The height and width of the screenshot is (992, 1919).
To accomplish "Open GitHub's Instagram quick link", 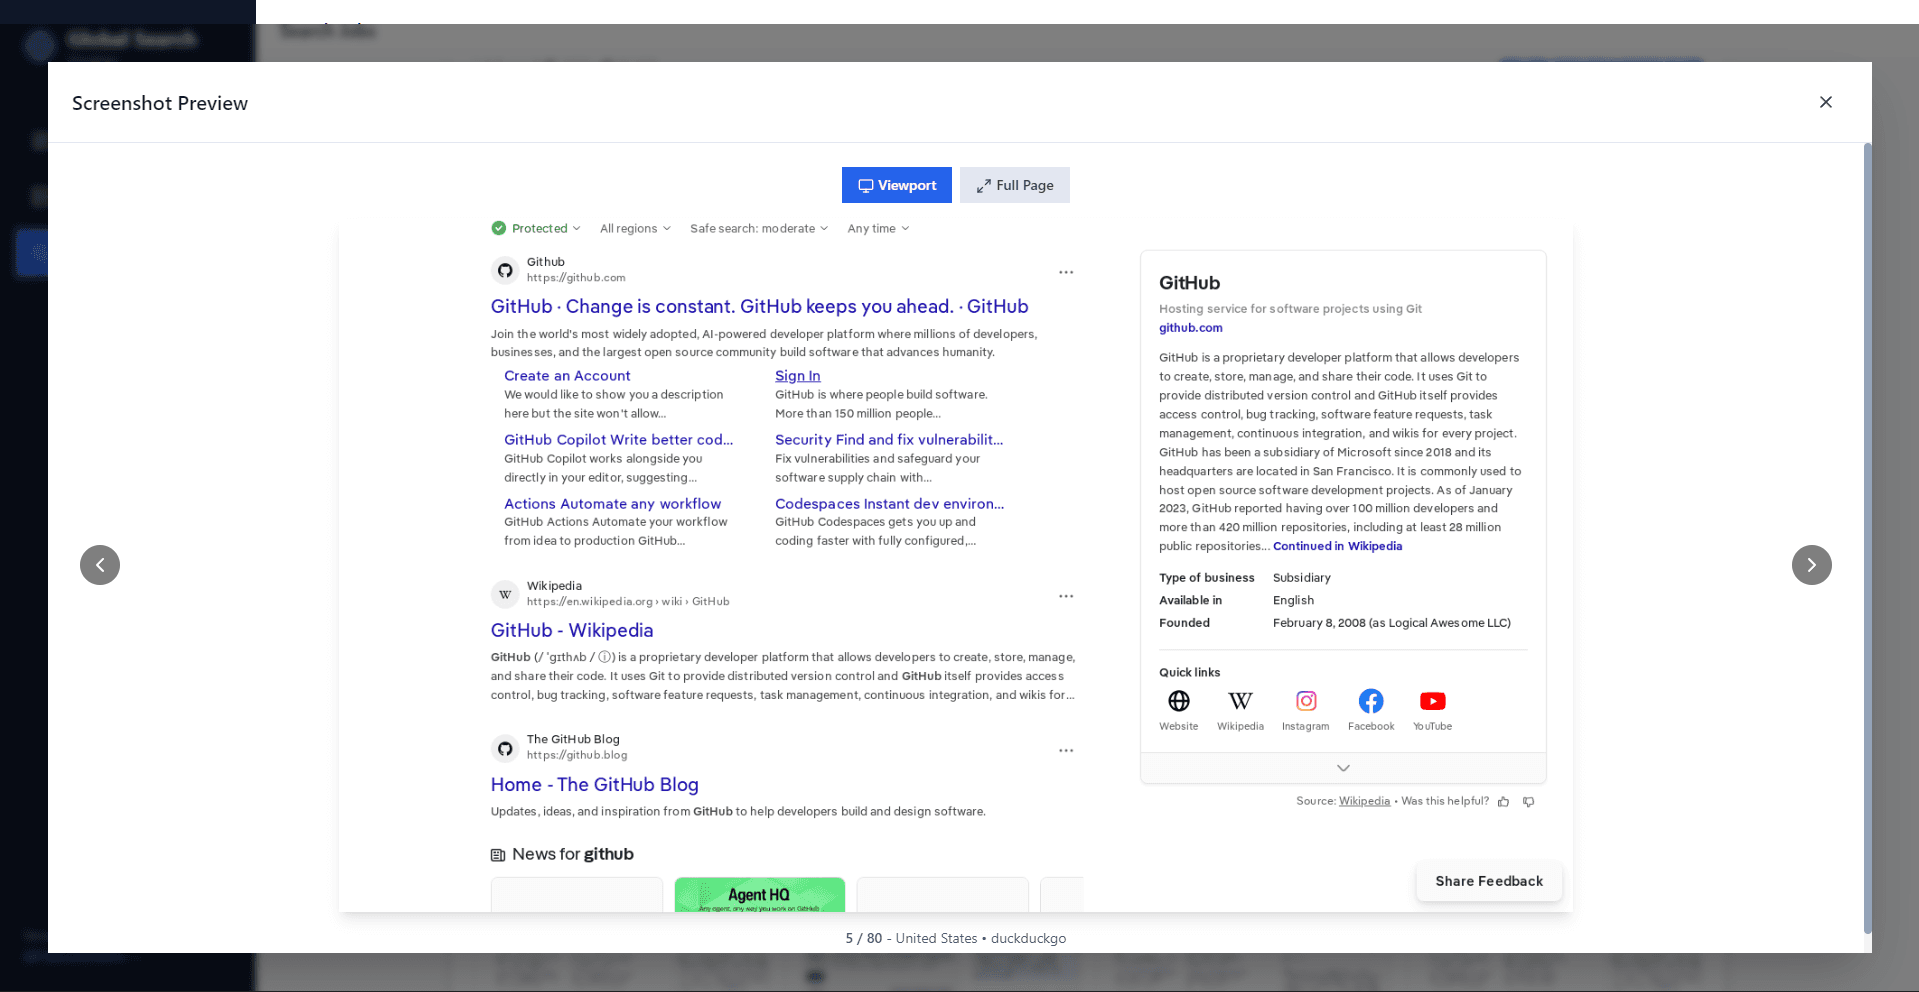I will pyautogui.click(x=1305, y=701).
